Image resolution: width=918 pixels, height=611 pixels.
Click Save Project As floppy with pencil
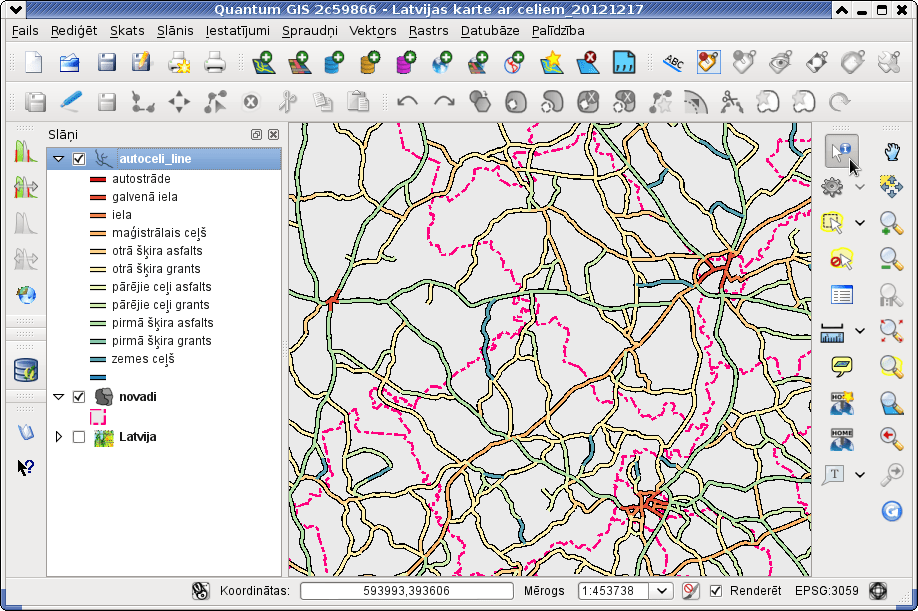coord(141,63)
